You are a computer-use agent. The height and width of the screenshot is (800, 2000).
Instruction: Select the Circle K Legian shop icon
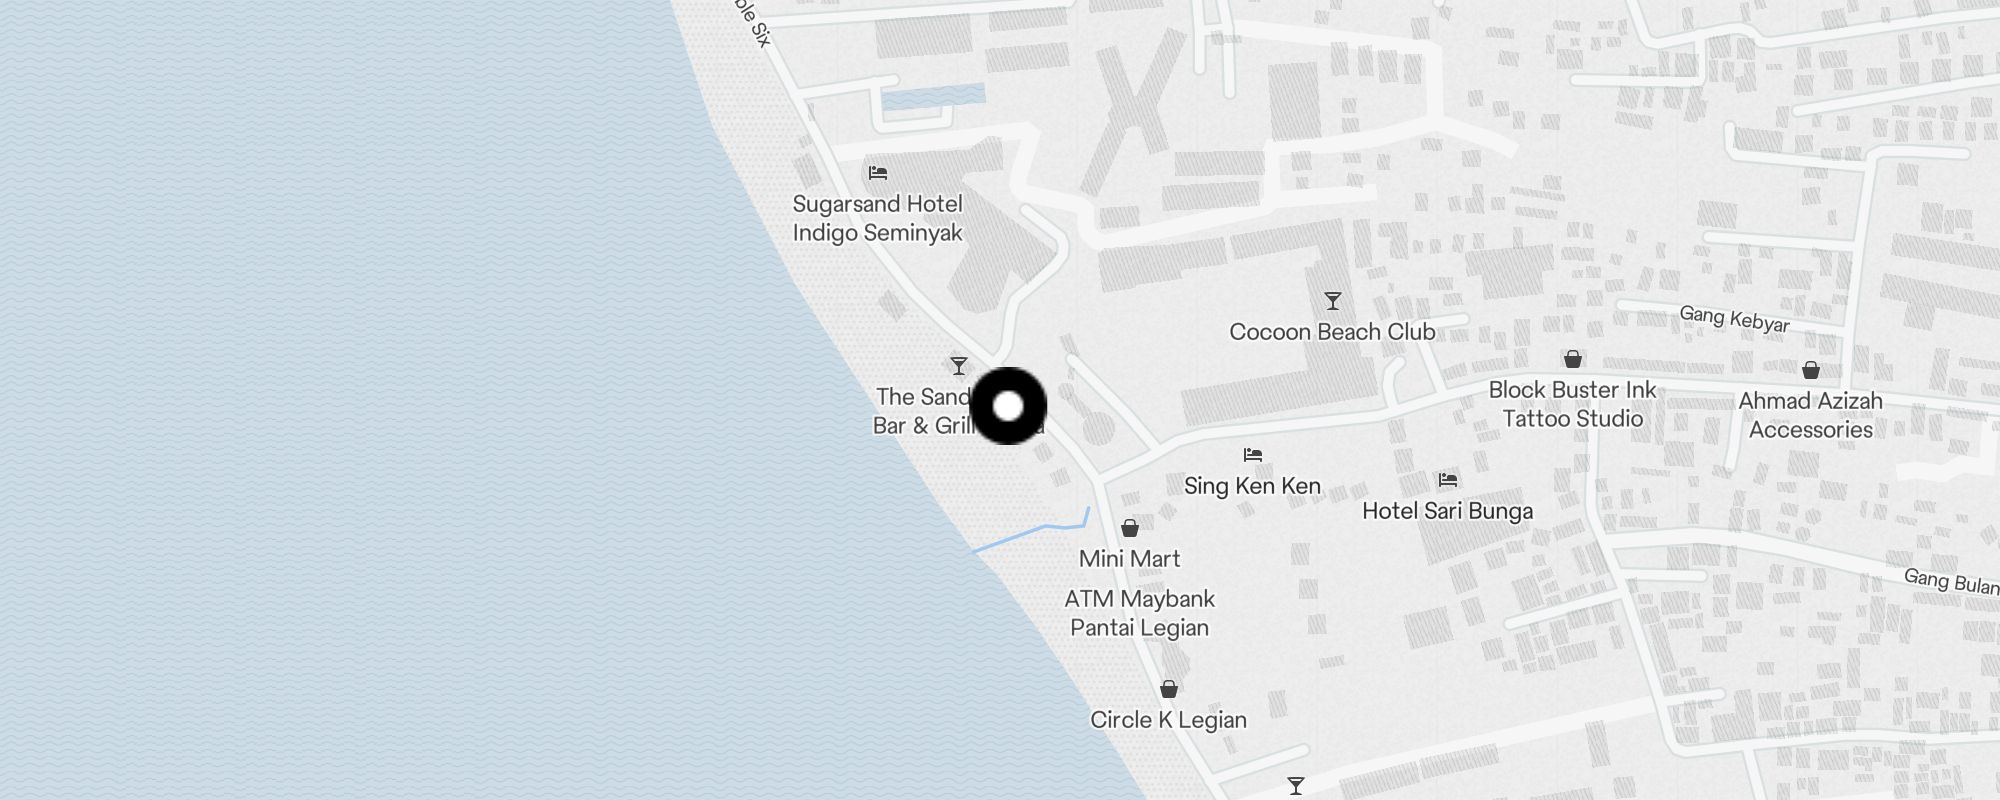[1169, 689]
